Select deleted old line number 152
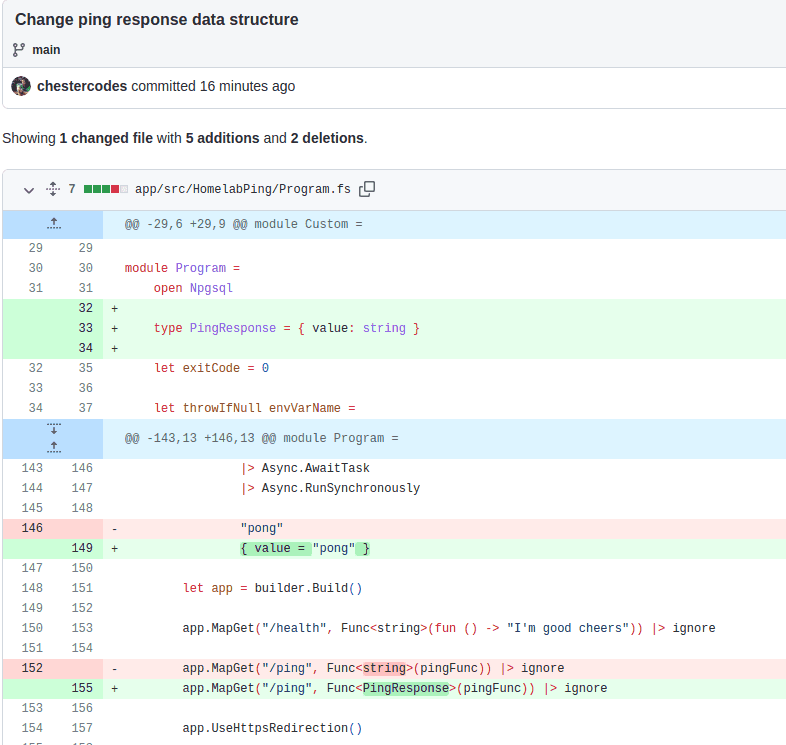 (x=32, y=668)
